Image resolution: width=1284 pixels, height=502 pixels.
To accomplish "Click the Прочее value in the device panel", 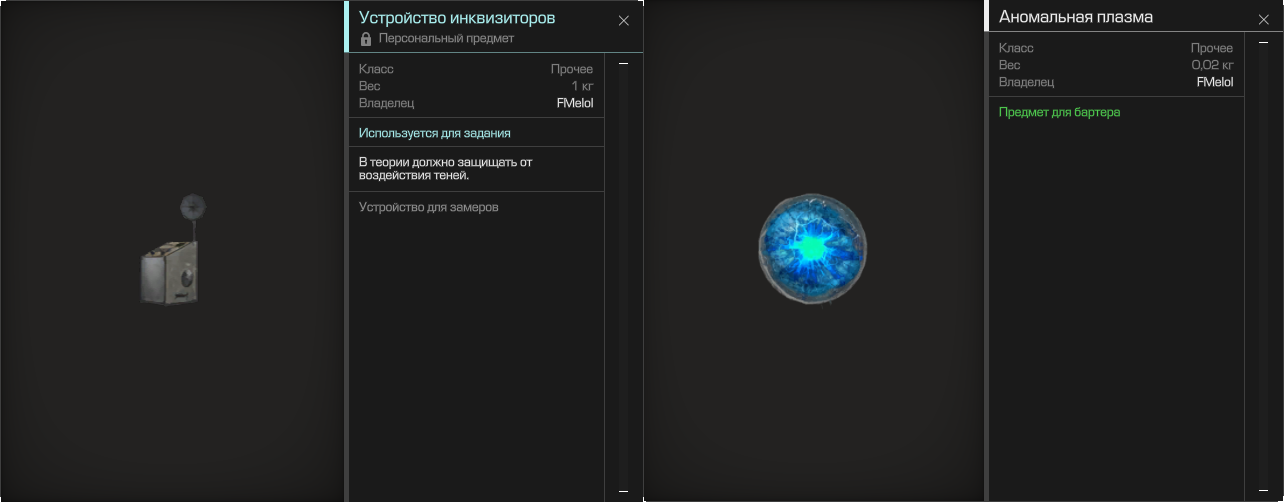I will click(572, 69).
